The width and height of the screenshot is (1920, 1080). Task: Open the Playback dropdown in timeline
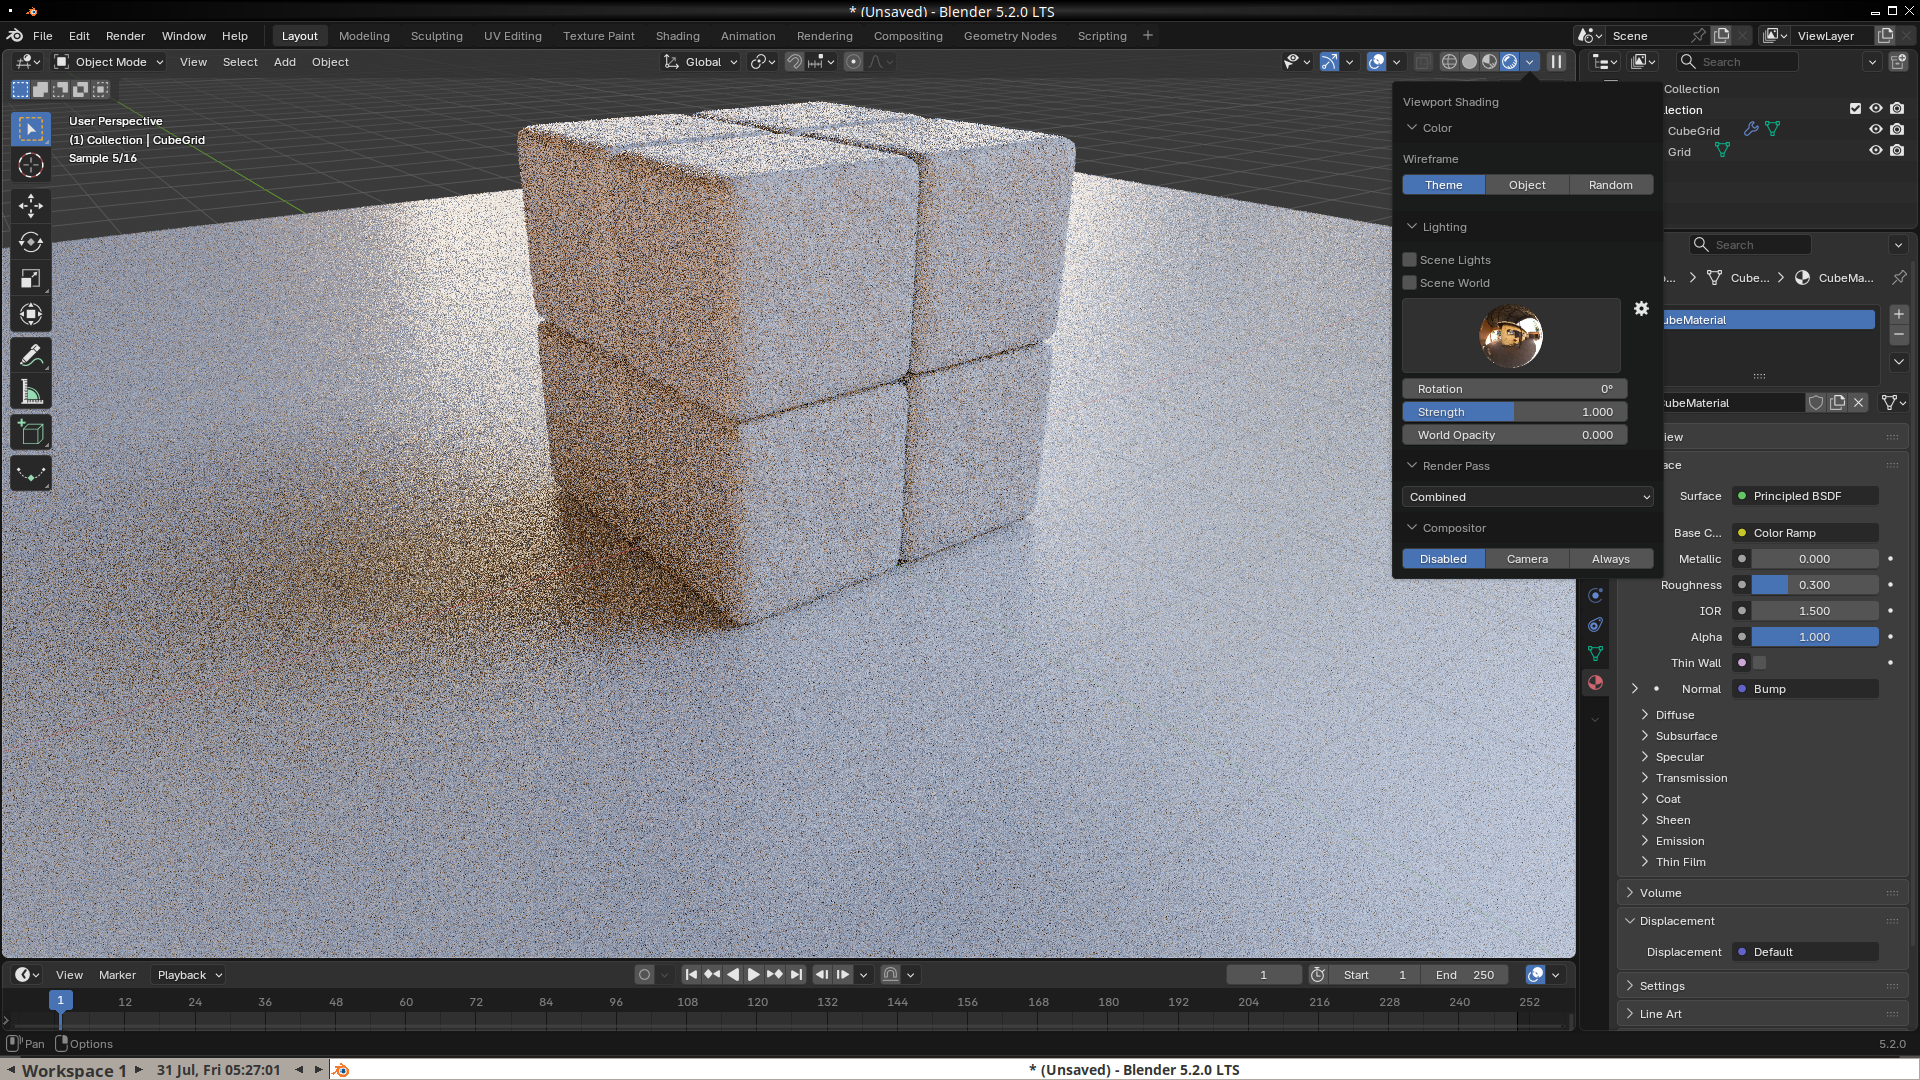189,975
